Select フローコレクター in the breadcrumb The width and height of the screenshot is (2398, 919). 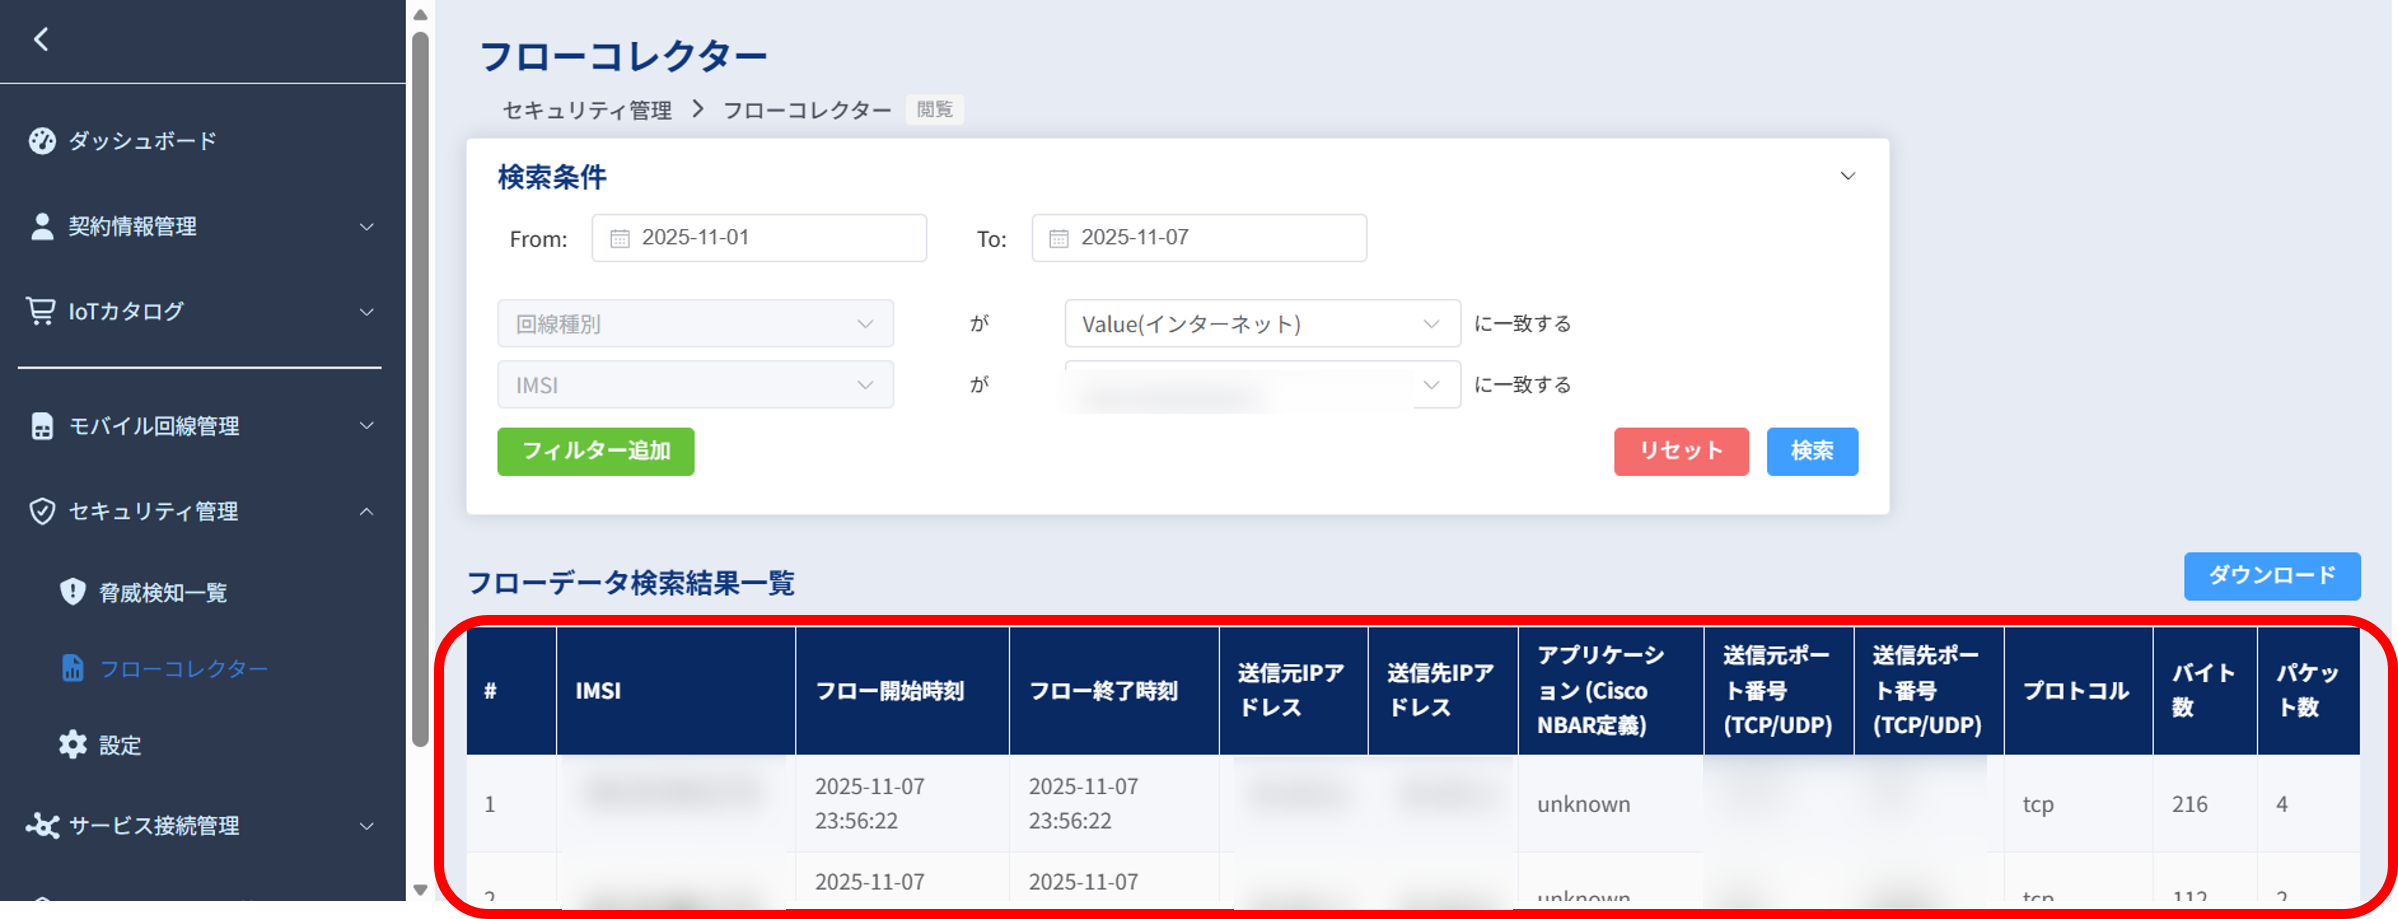[806, 110]
